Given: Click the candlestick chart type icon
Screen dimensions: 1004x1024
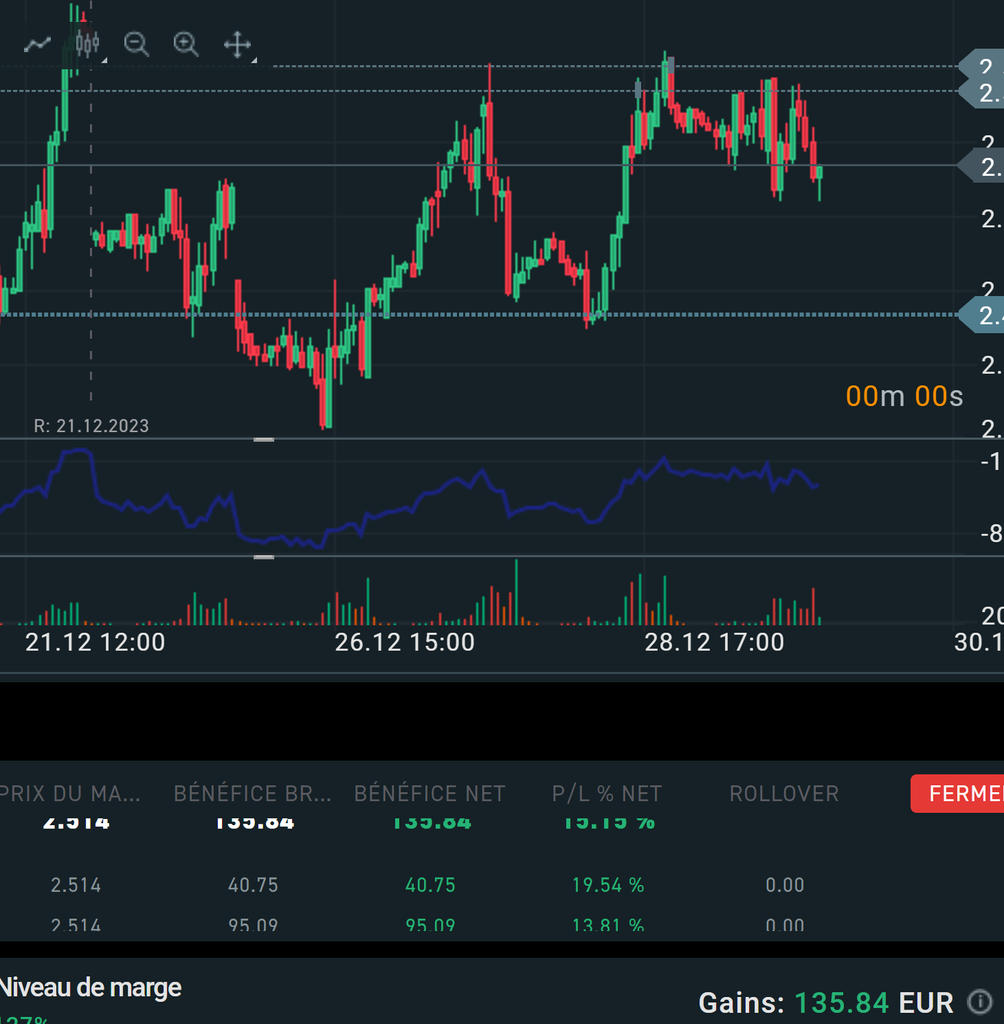Looking at the screenshot, I should pyautogui.click(x=87, y=44).
